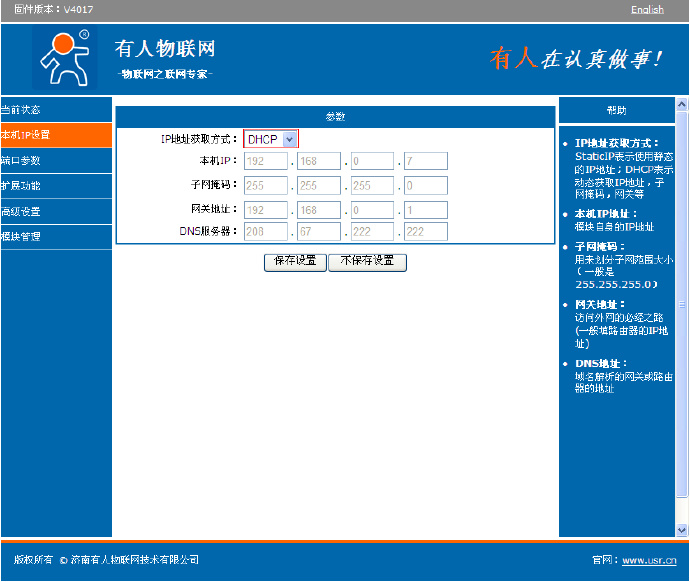Click DNS服务器 third octet field 222
Viewport: 690px width, 582px height.
372,231
